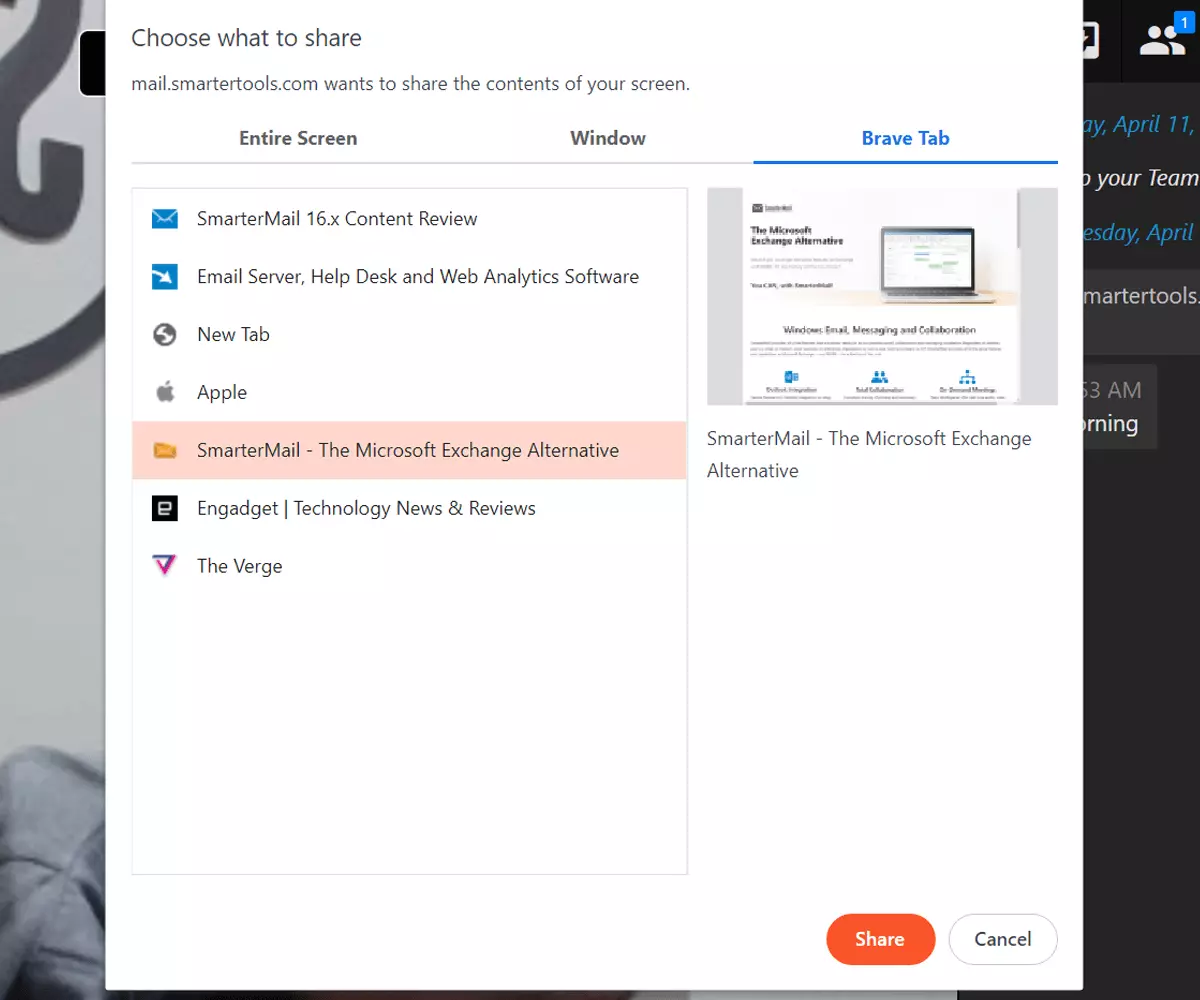This screenshot has width=1200, height=1000.
Task: Pick The Verge from the list
Action: tap(409, 566)
